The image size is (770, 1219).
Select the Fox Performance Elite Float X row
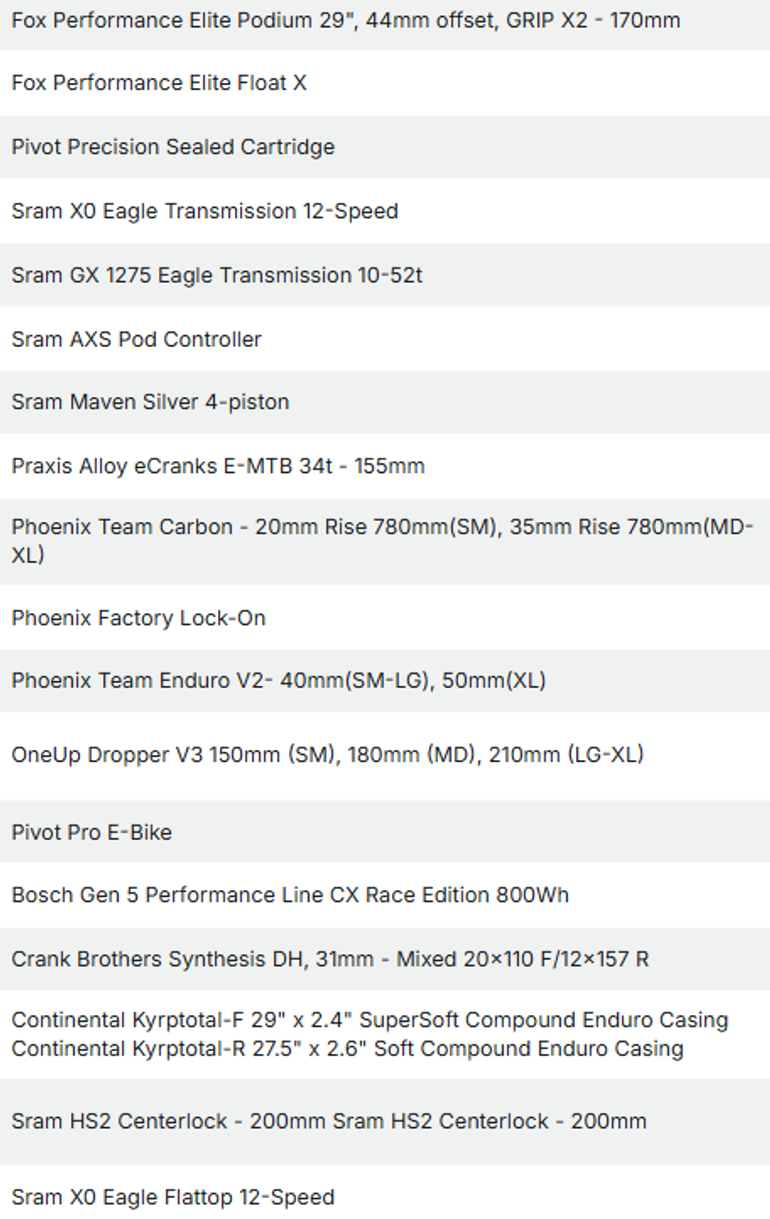click(x=385, y=83)
